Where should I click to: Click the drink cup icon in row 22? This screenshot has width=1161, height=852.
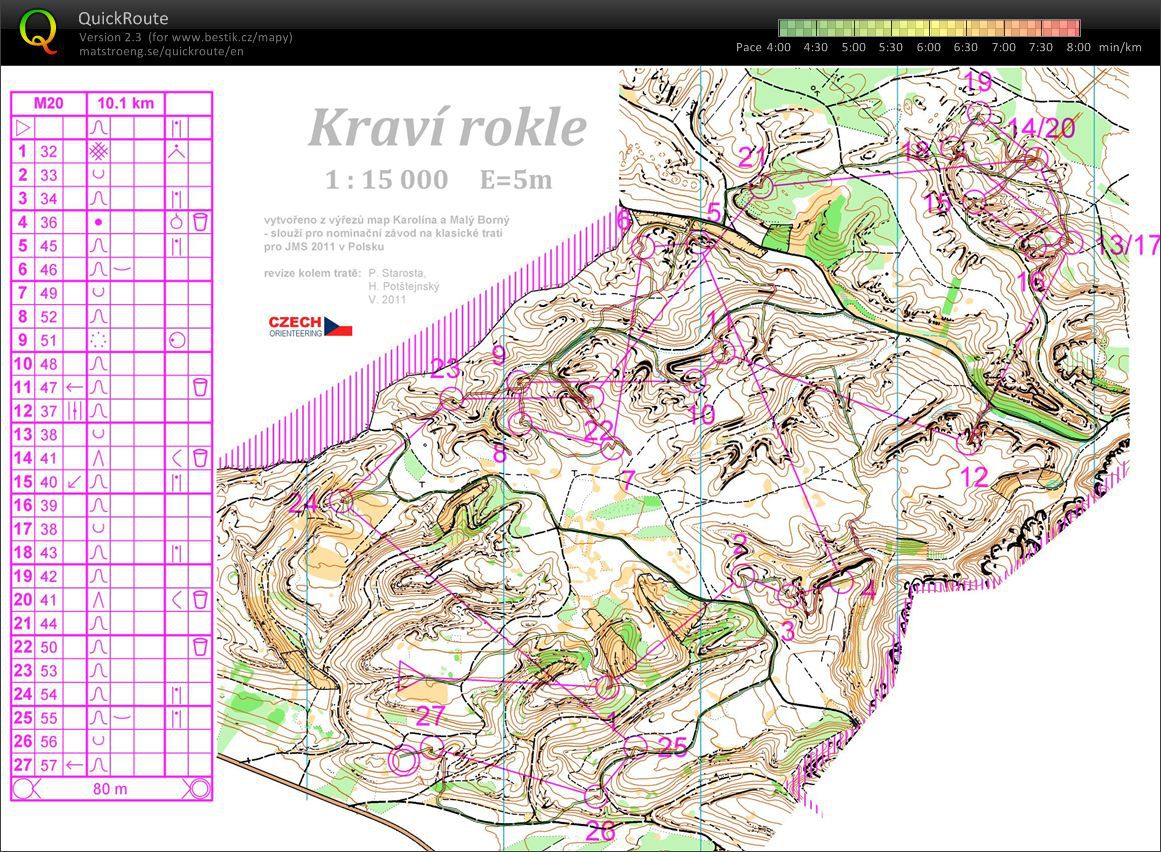(200, 647)
